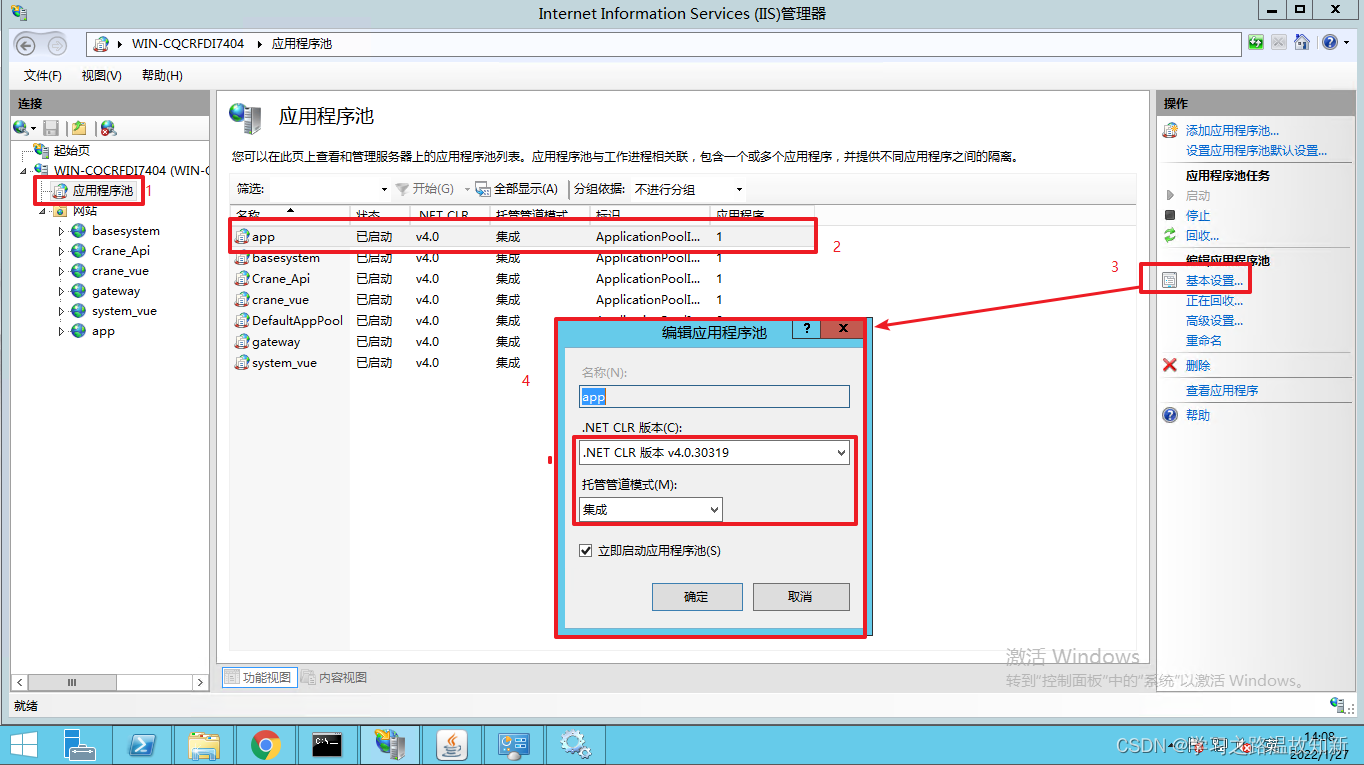Click the filter text input field
The width and height of the screenshot is (1364, 765).
point(322,189)
